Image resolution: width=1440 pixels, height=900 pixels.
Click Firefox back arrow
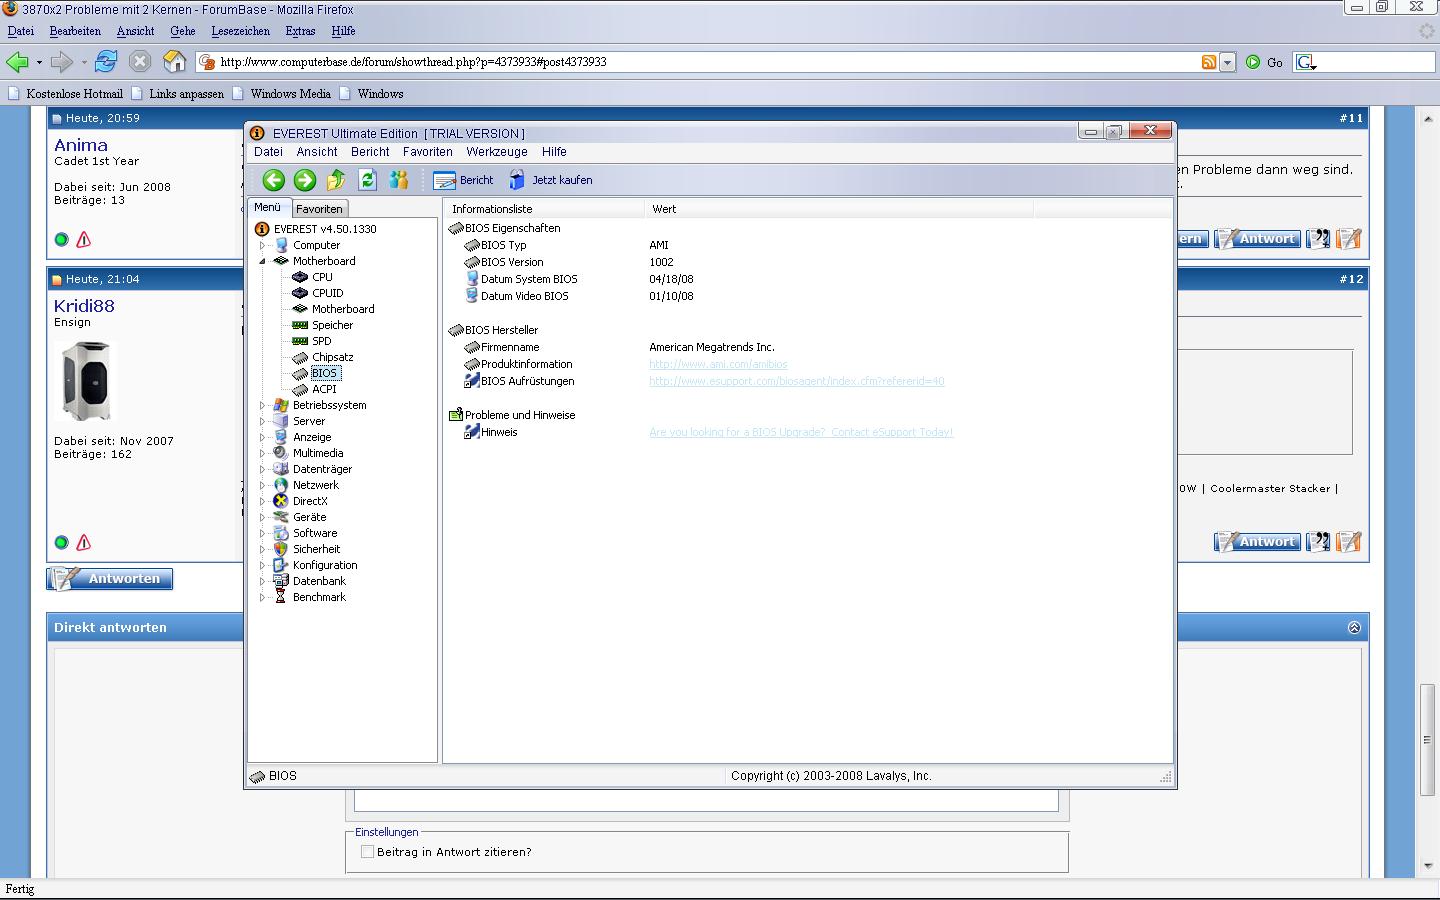[x=17, y=62]
